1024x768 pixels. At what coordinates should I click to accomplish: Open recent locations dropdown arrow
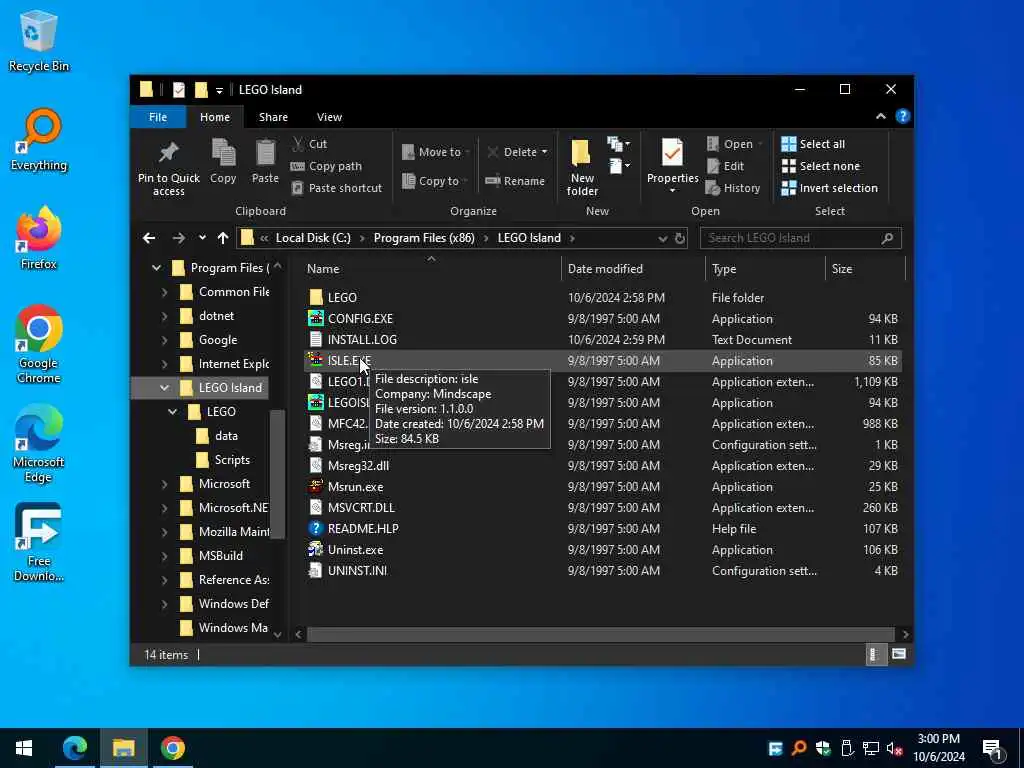(x=202, y=238)
